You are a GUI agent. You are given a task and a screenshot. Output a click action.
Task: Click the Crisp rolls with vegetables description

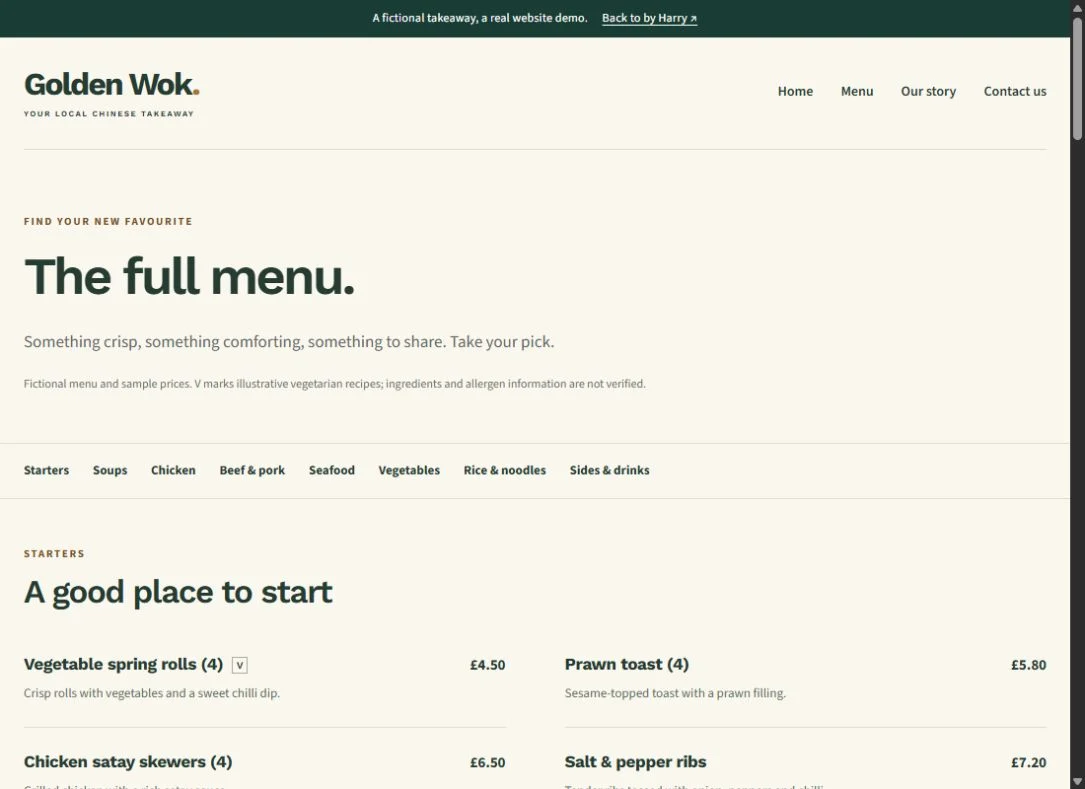coord(152,693)
